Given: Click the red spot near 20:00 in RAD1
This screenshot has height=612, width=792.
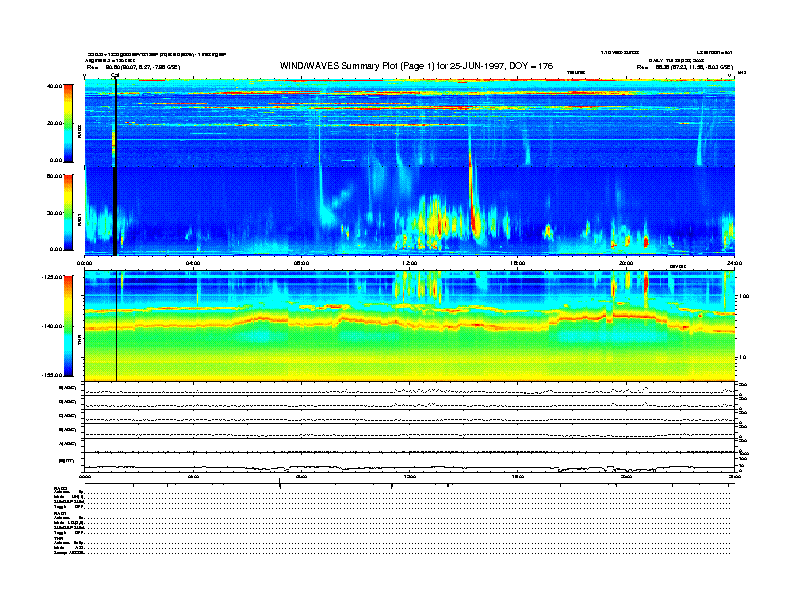Looking at the screenshot, I should point(646,242).
